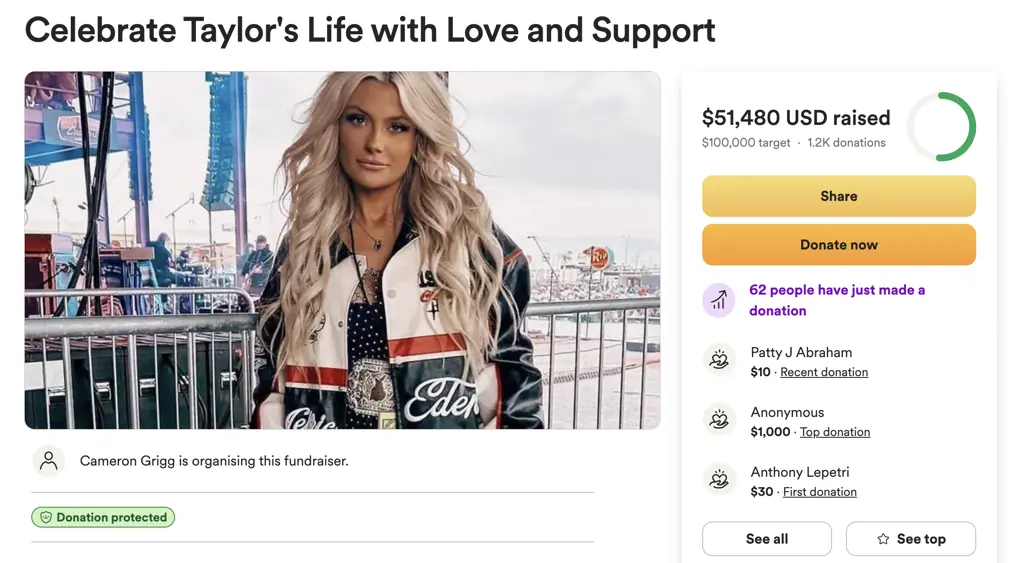Screen dimensions: 1024x563
Task: Click the purple trending arrow icon
Action: pyautogui.click(x=719, y=300)
